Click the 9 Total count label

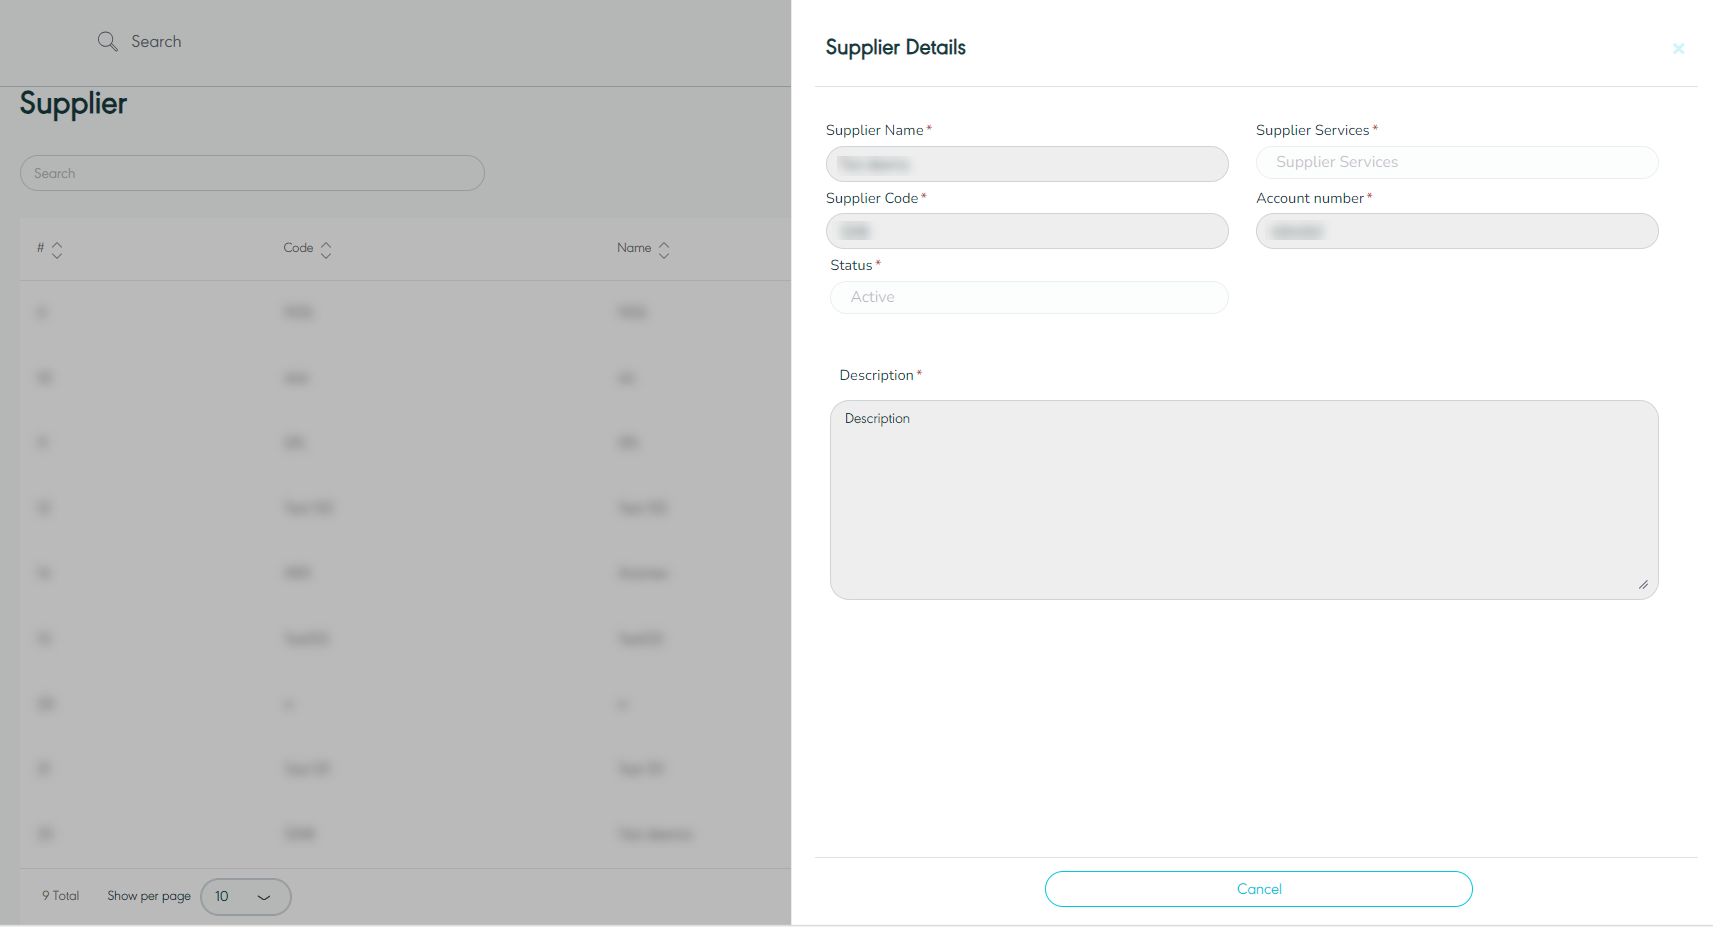pos(60,896)
